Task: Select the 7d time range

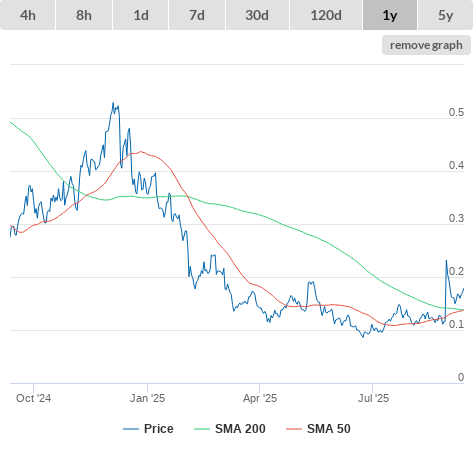Action: point(197,15)
